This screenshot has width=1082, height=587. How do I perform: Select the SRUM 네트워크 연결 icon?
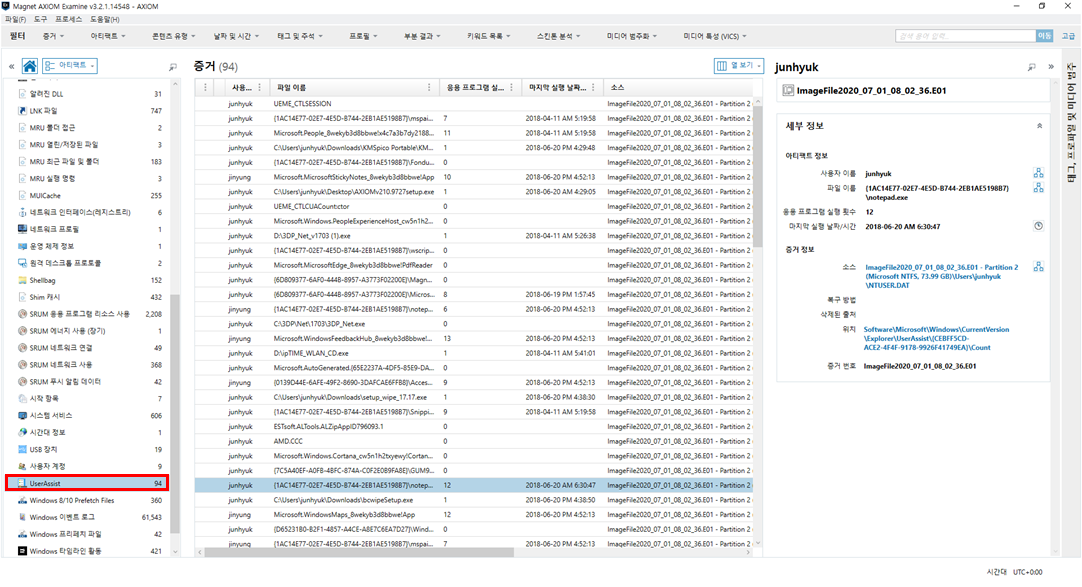[22, 348]
